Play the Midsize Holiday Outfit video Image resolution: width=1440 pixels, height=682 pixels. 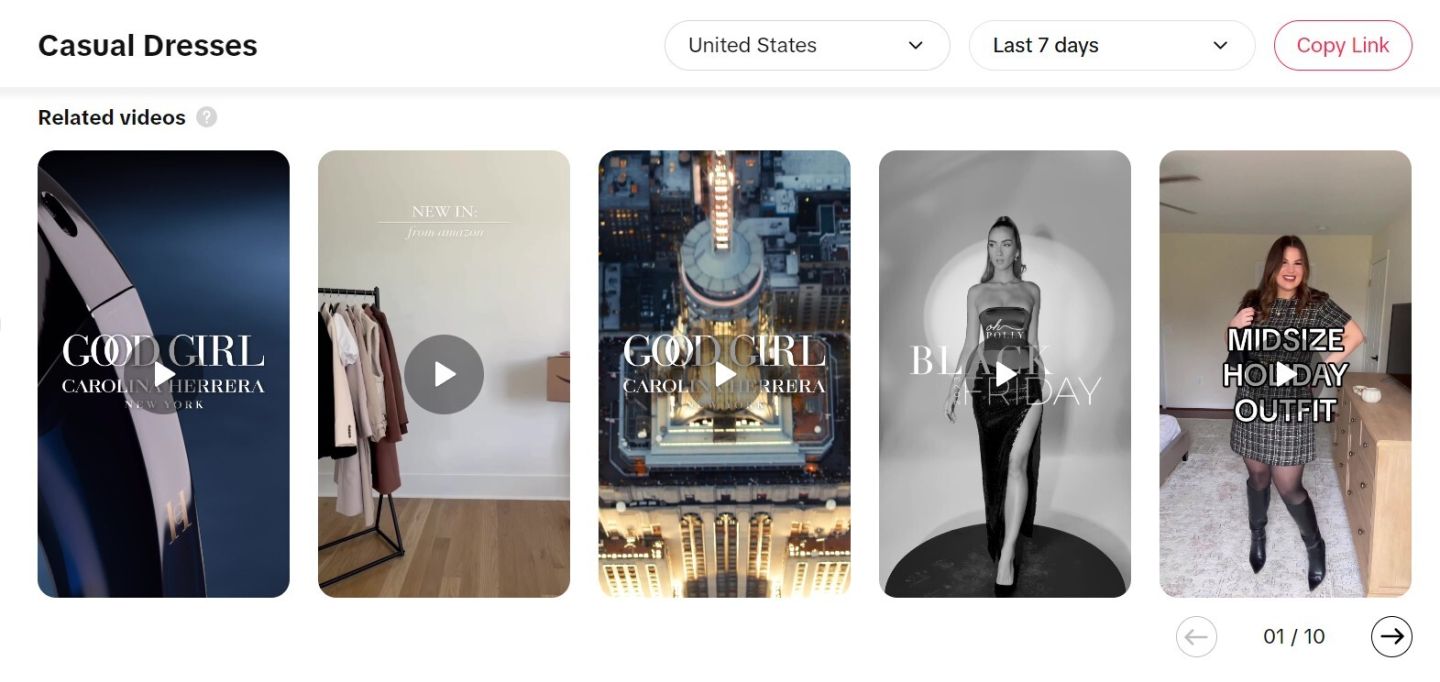(x=1285, y=374)
